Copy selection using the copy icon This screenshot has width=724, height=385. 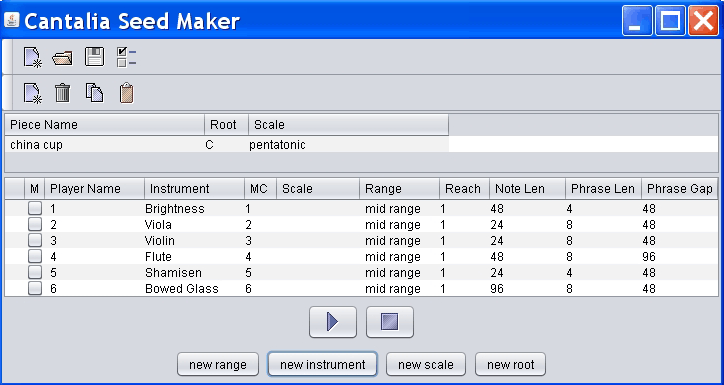[x=94, y=93]
